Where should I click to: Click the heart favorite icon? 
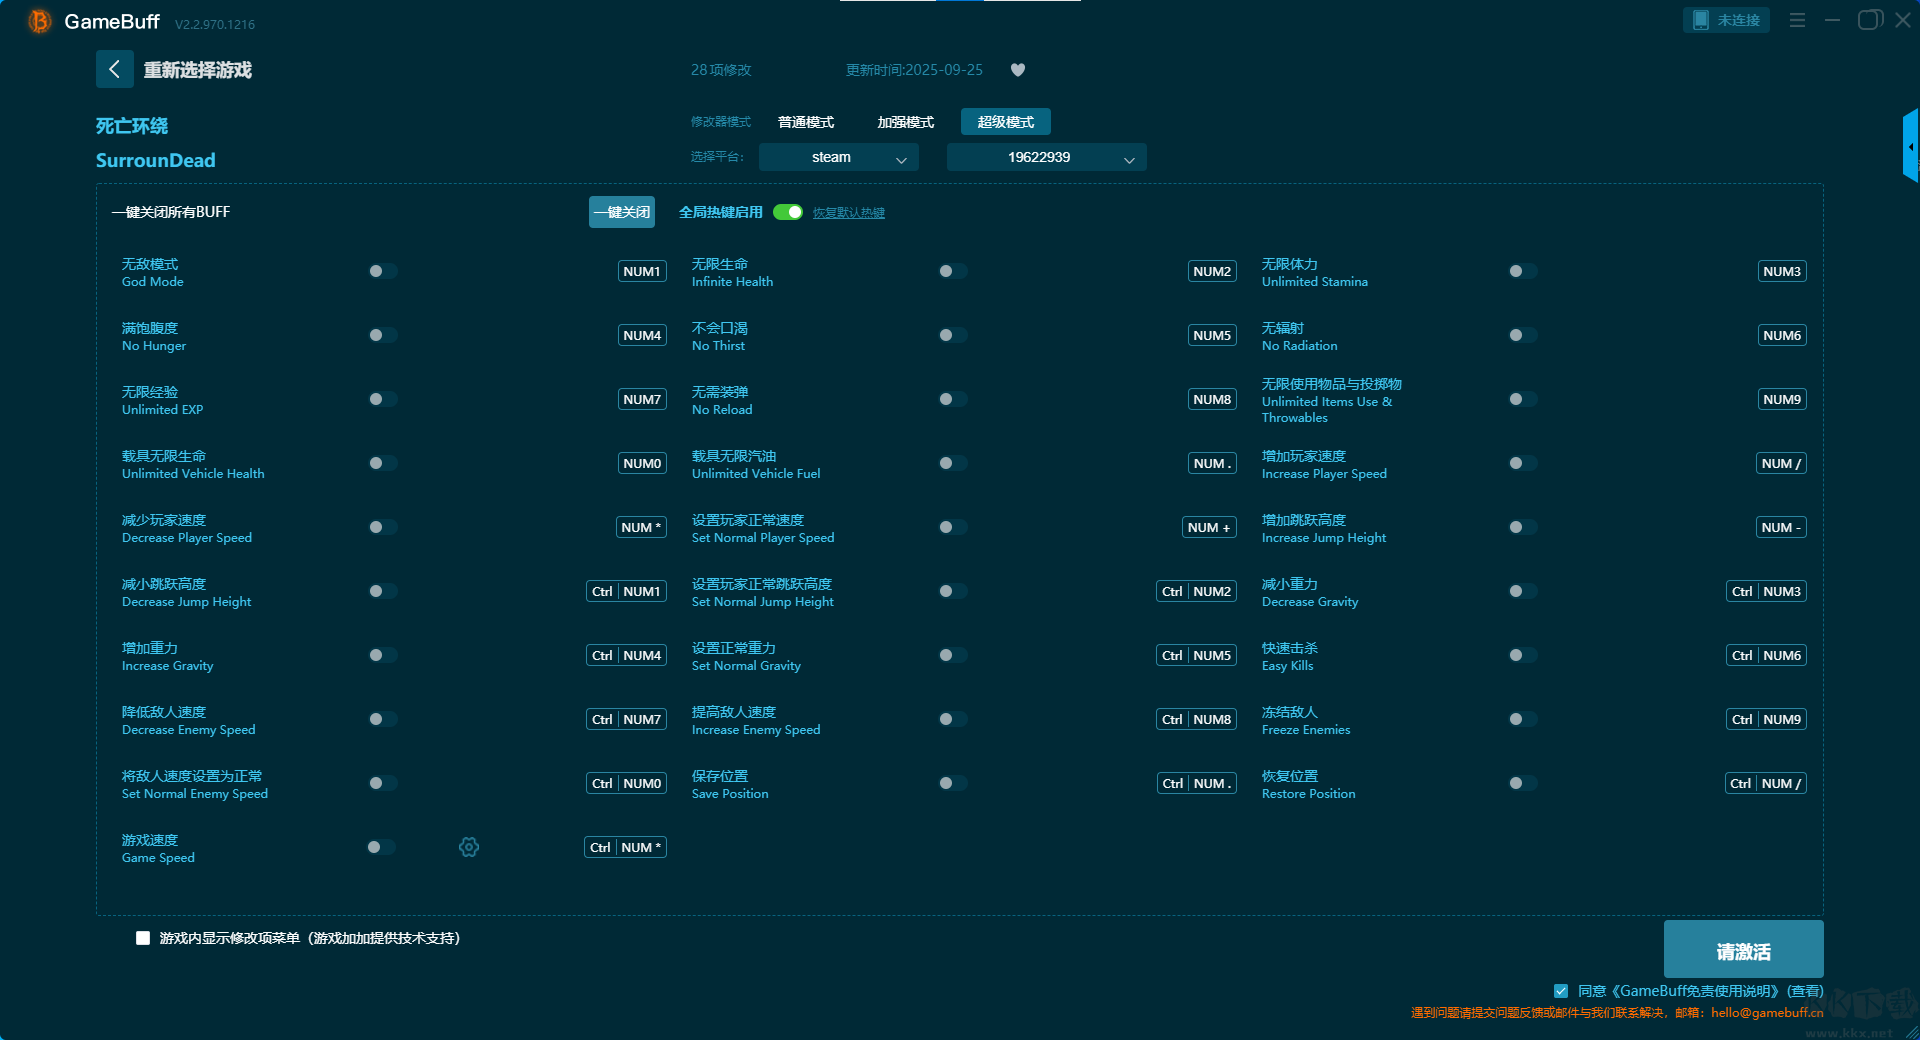click(x=1018, y=70)
